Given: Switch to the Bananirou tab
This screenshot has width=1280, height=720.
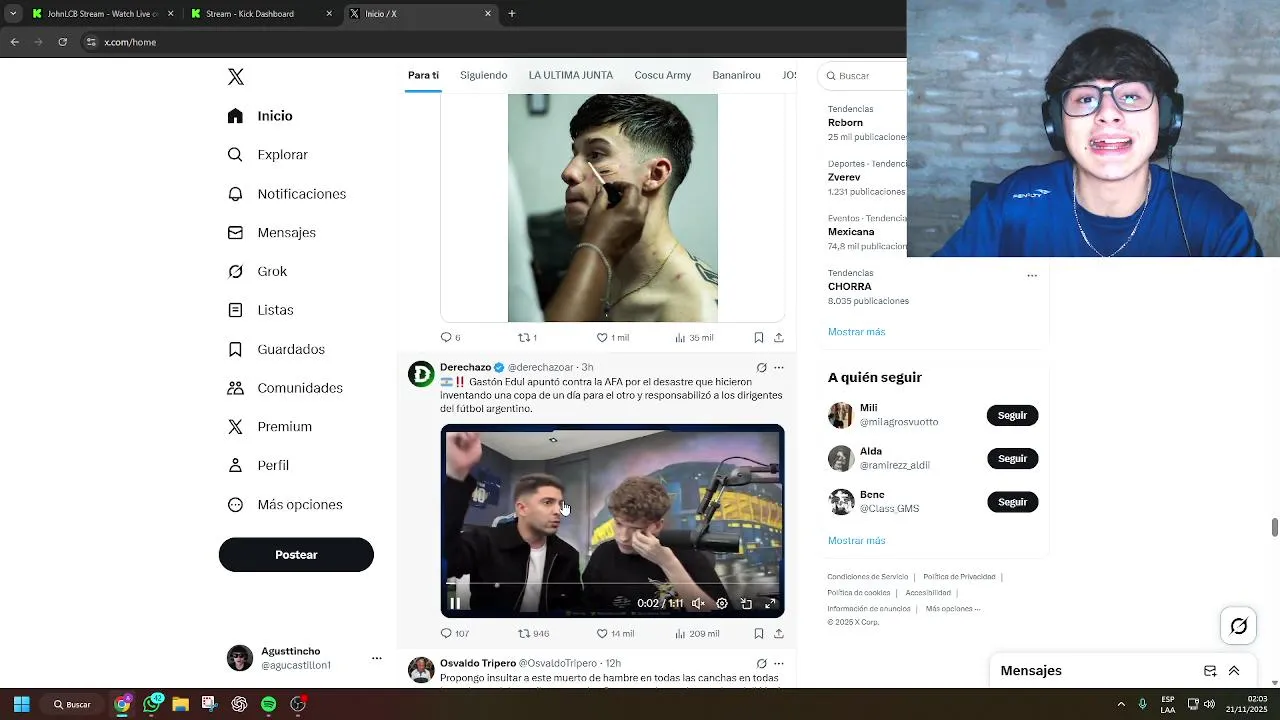Looking at the screenshot, I should point(736,75).
